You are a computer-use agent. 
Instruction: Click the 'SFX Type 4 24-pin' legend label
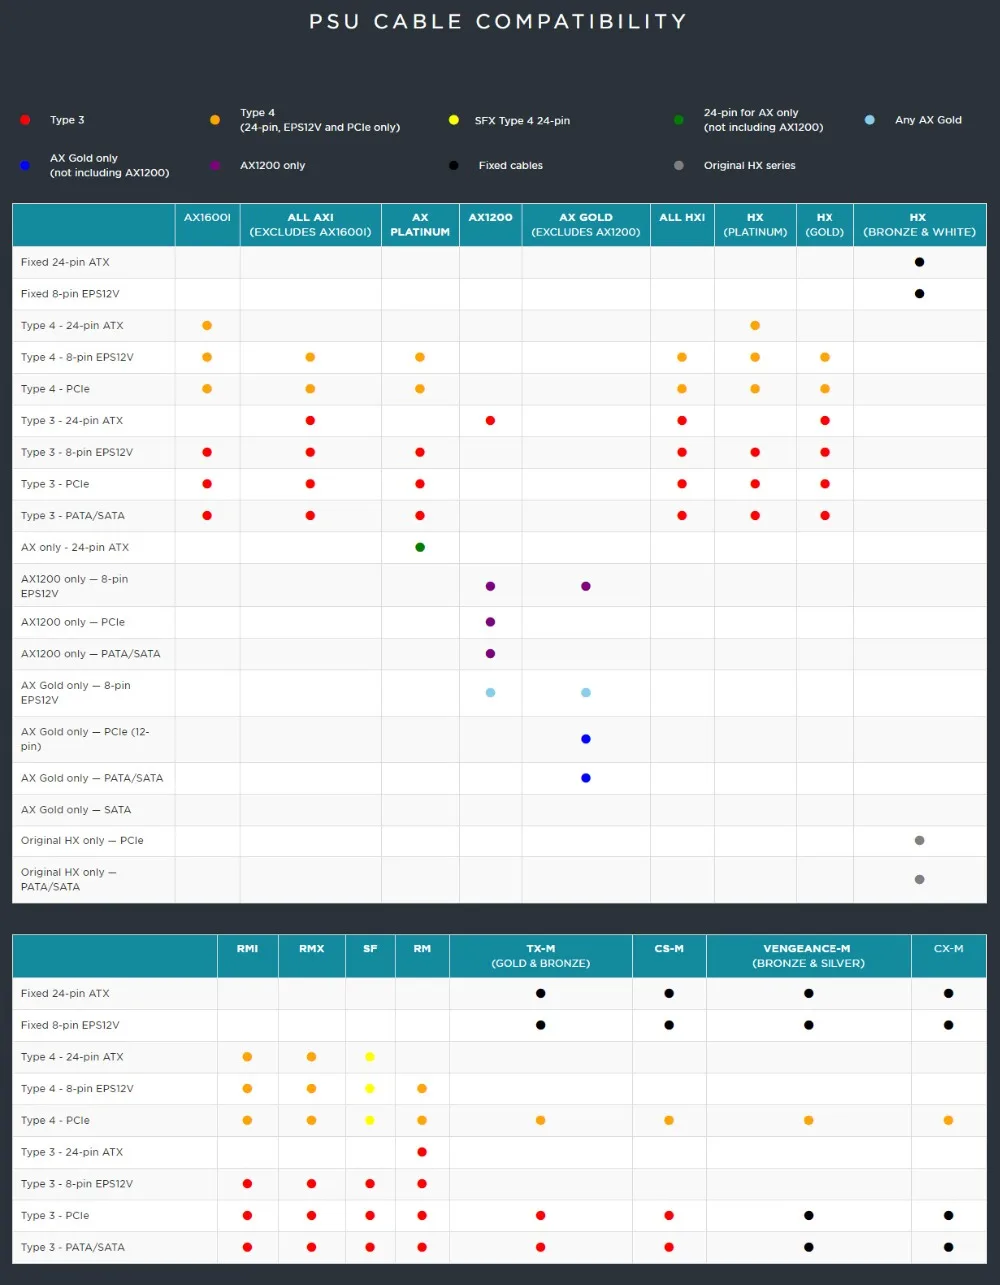click(522, 120)
